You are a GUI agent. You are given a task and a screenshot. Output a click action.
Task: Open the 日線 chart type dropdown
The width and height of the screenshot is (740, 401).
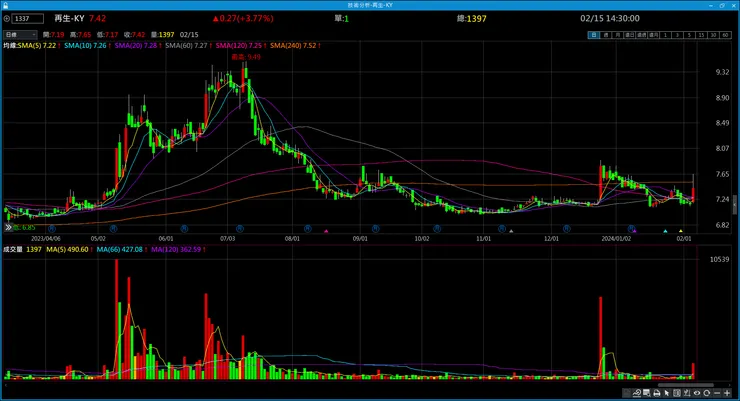click(x=20, y=34)
